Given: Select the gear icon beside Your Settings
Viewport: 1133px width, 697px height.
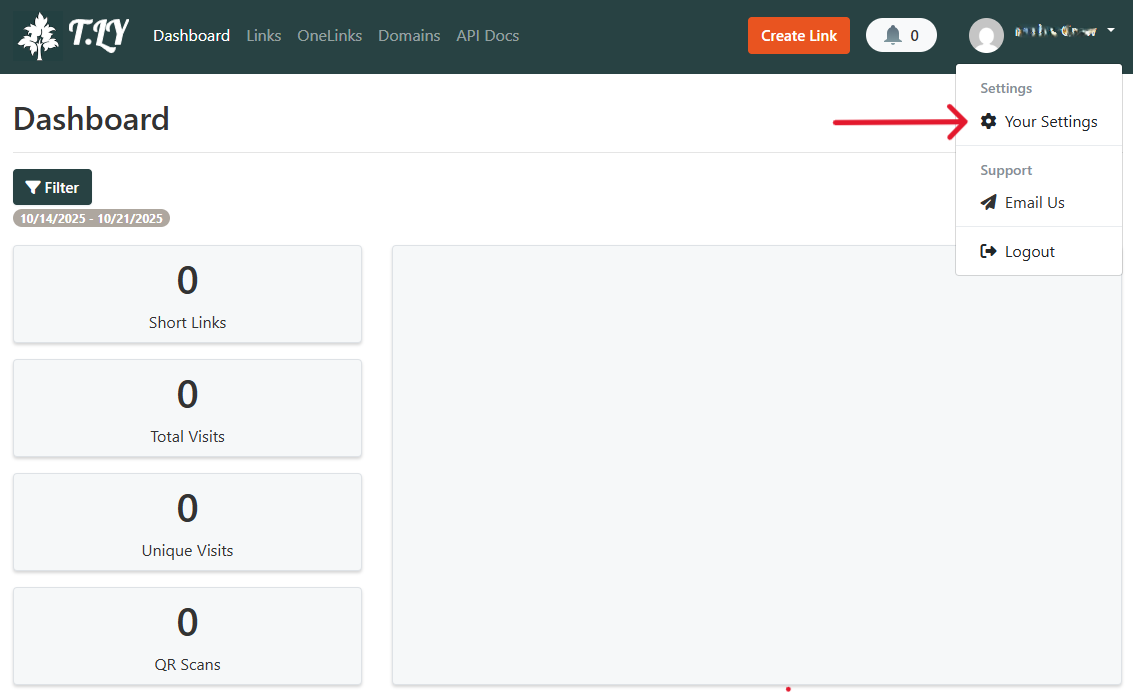Looking at the screenshot, I should (988, 121).
